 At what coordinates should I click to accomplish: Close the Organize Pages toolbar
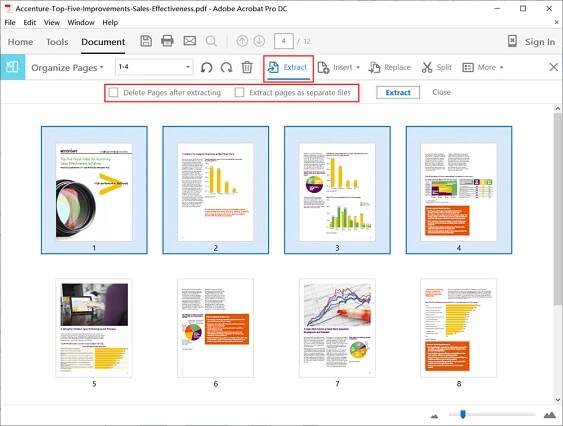[554, 67]
